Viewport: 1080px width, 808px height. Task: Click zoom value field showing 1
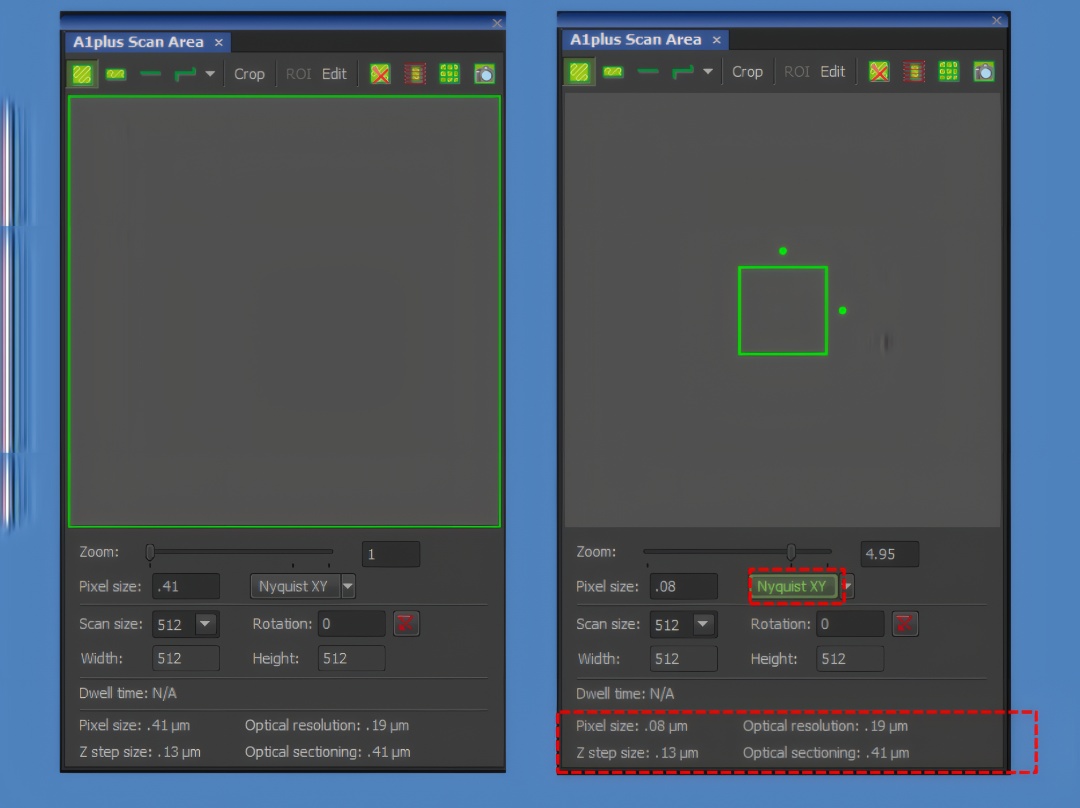[x=391, y=554]
